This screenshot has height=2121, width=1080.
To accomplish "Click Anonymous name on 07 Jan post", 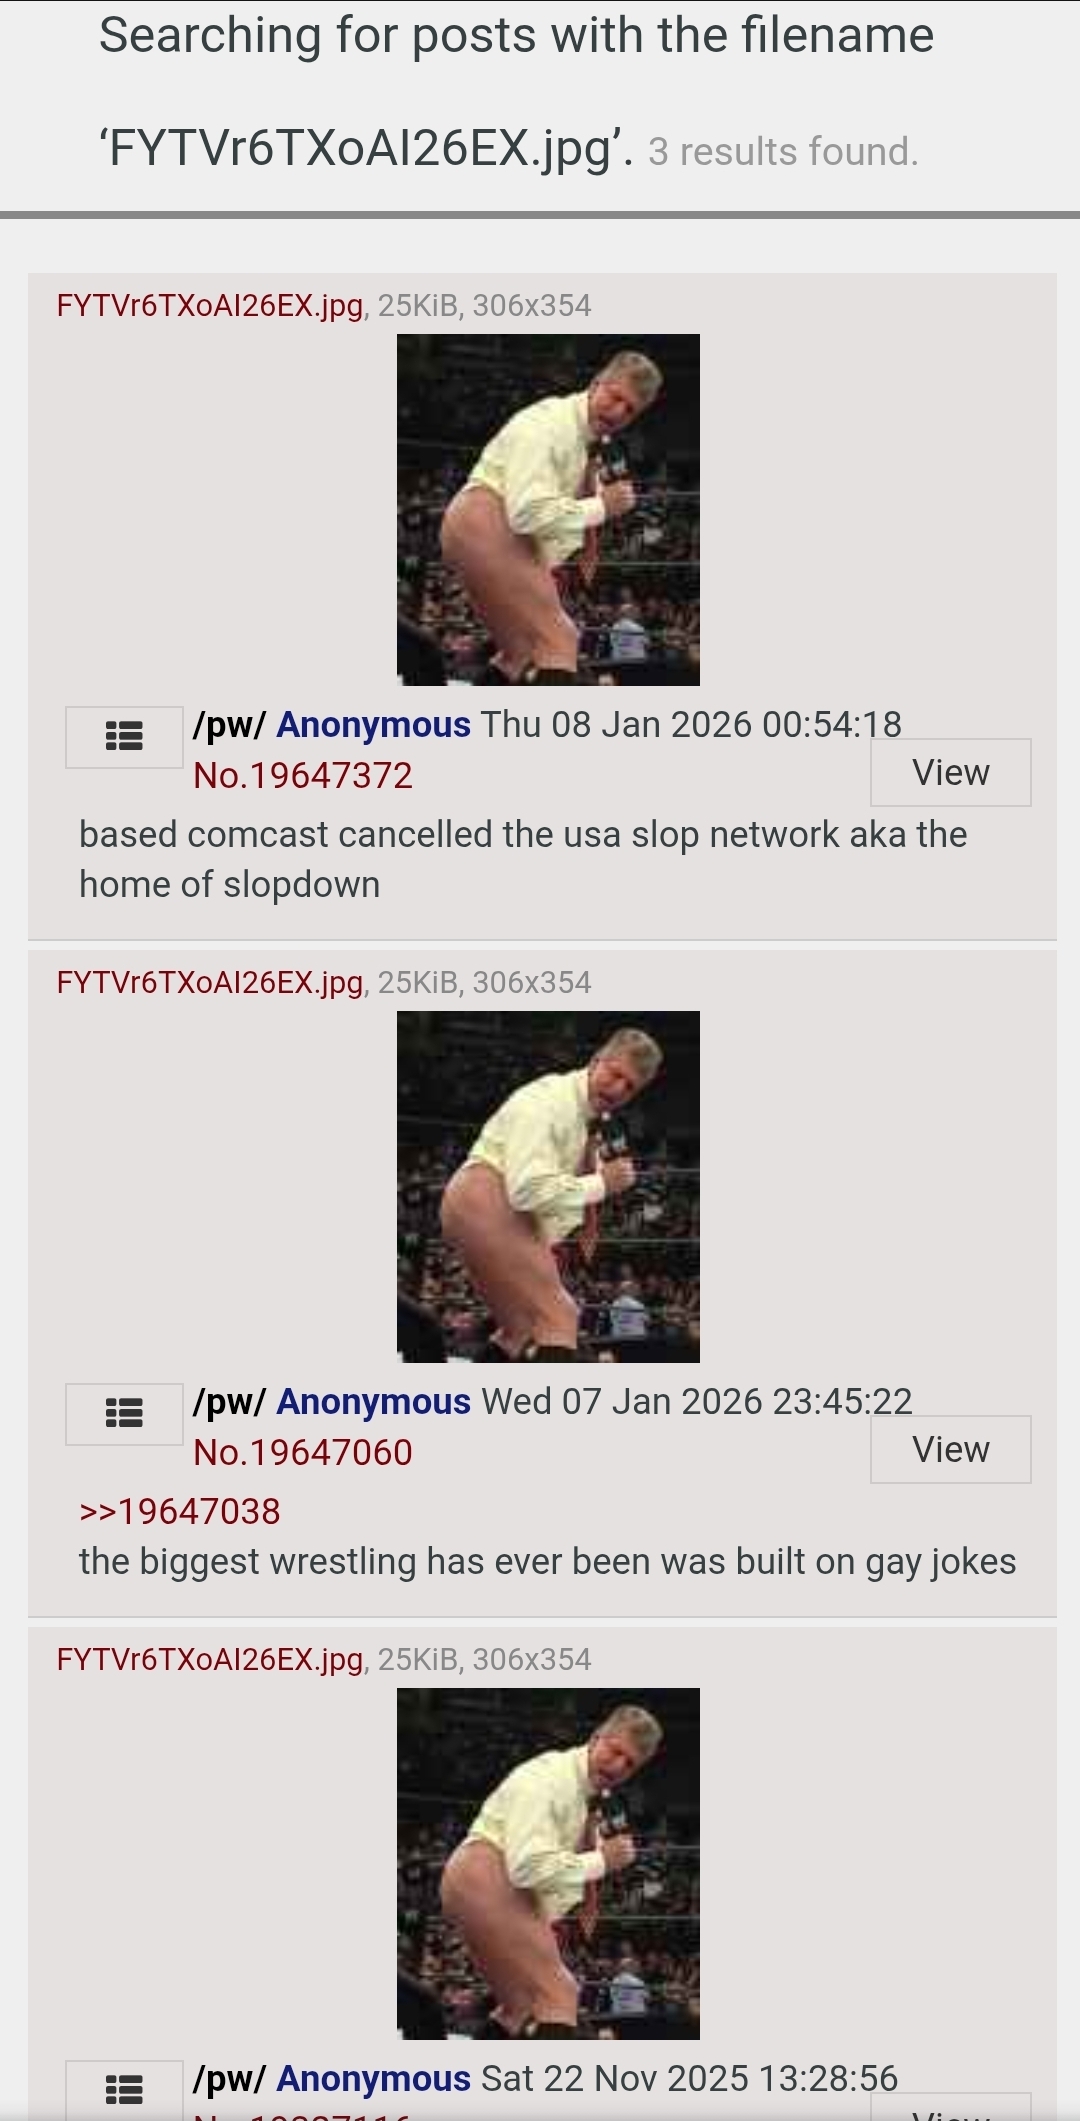I will 373,1401.
